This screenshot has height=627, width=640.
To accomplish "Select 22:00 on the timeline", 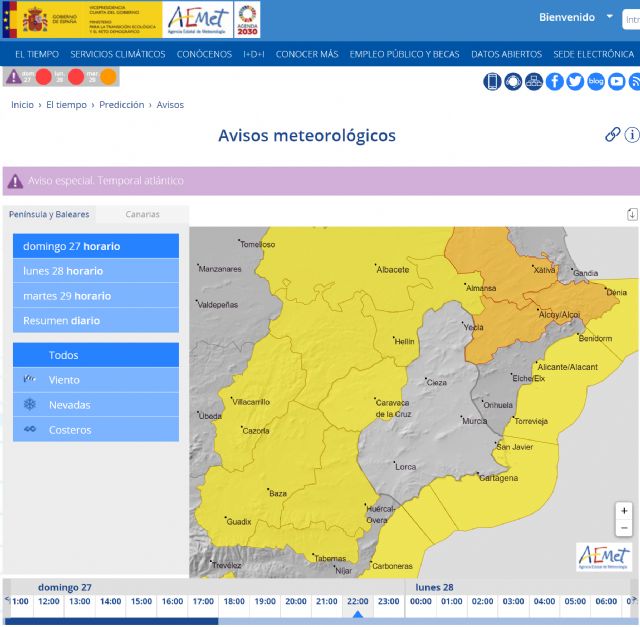I will tap(358, 601).
